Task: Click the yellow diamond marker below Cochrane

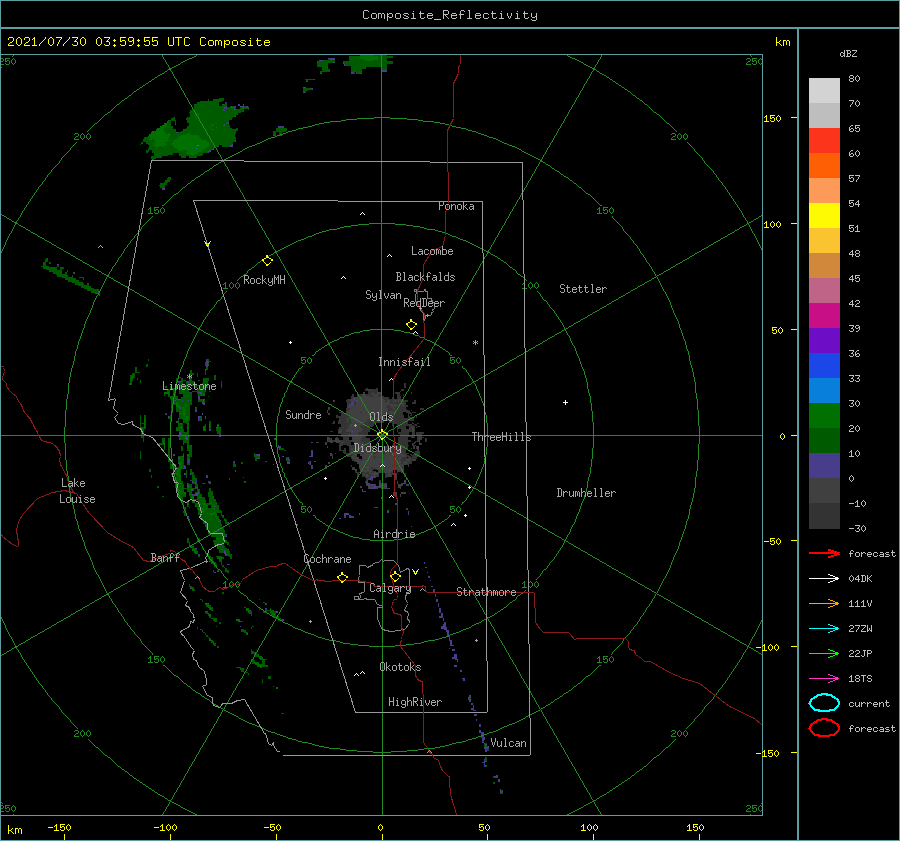Action: 342,577
